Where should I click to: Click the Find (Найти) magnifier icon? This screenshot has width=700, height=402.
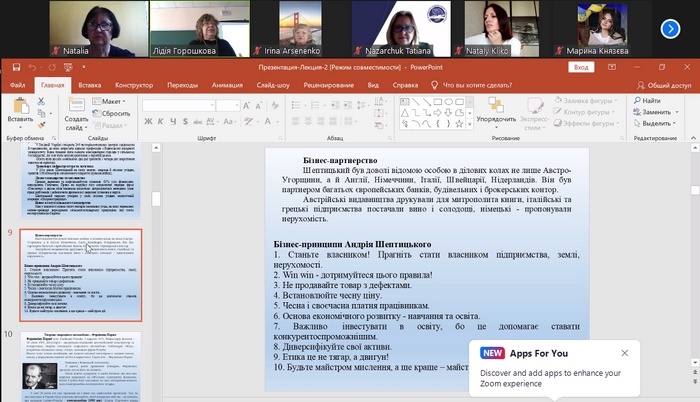click(637, 101)
